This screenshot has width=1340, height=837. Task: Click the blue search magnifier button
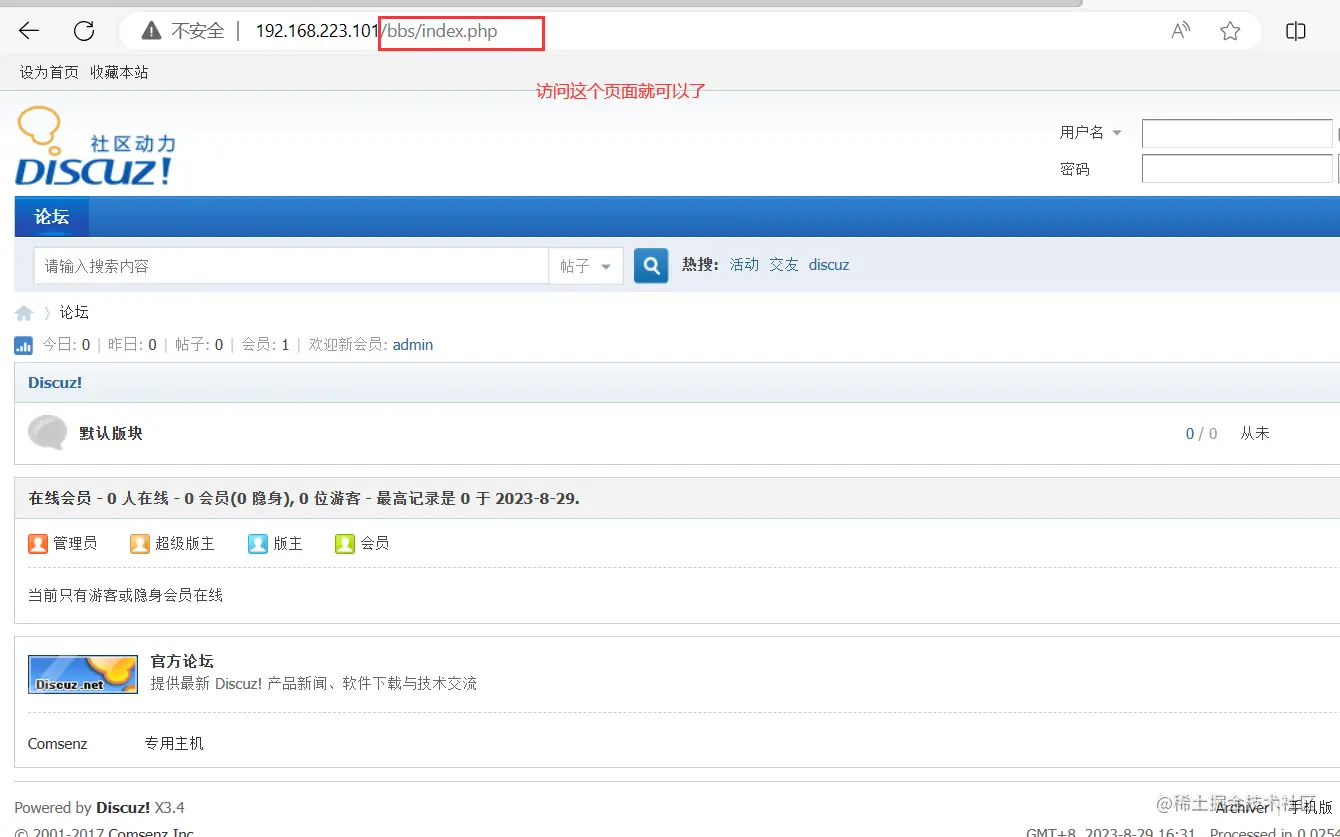(651, 266)
